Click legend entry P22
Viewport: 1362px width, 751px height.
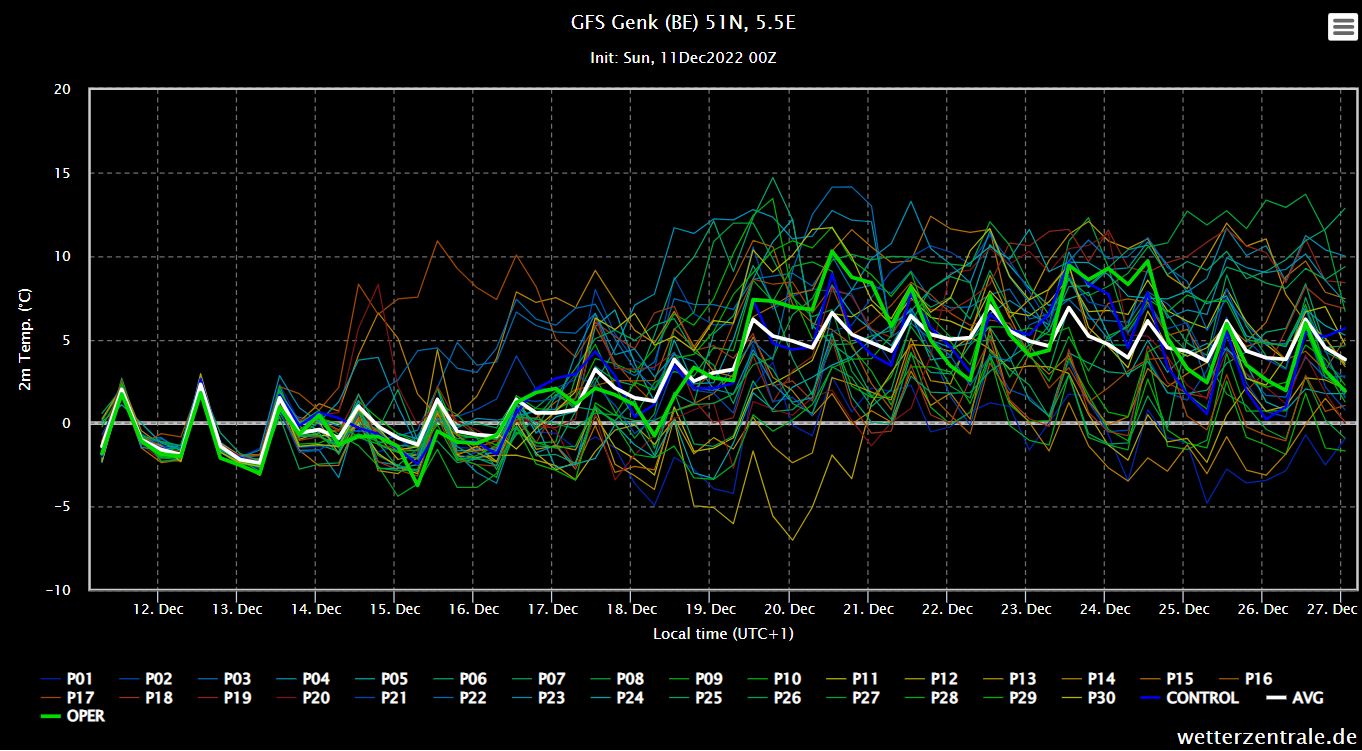pyautogui.click(x=461, y=698)
